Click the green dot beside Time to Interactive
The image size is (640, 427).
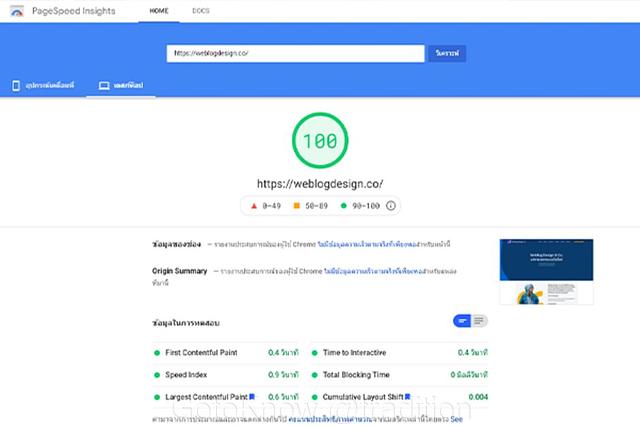tap(315, 353)
